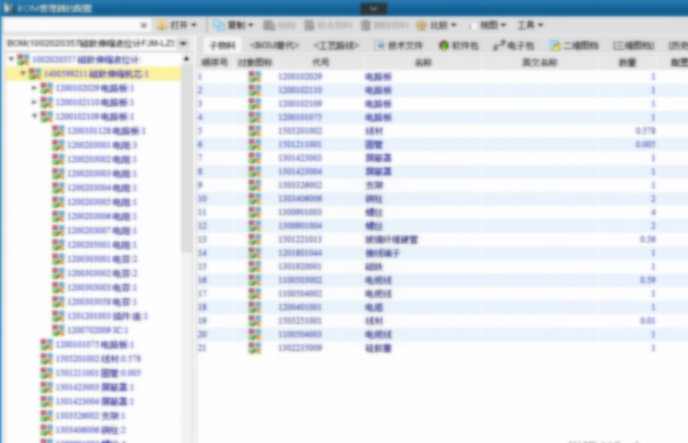Viewport: 688px width, 443px height.
Task: Select code cell 1200102029 in table
Action: (300, 76)
